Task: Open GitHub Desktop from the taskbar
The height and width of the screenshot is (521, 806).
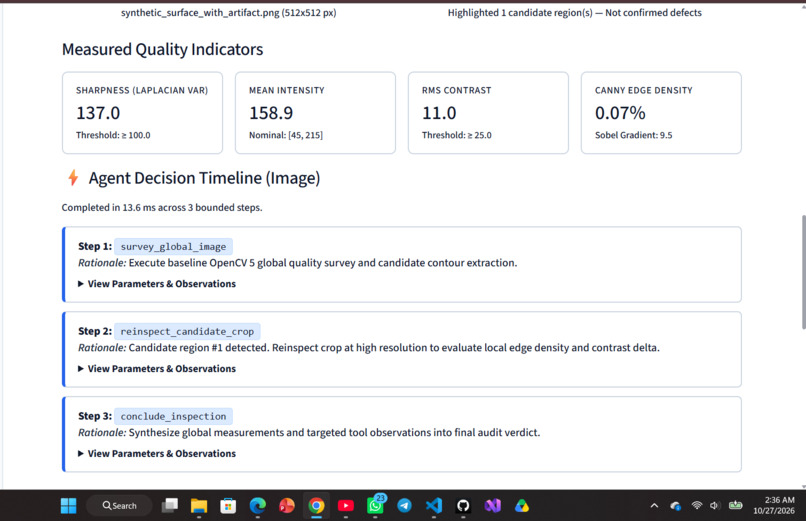Action: point(463,506)
